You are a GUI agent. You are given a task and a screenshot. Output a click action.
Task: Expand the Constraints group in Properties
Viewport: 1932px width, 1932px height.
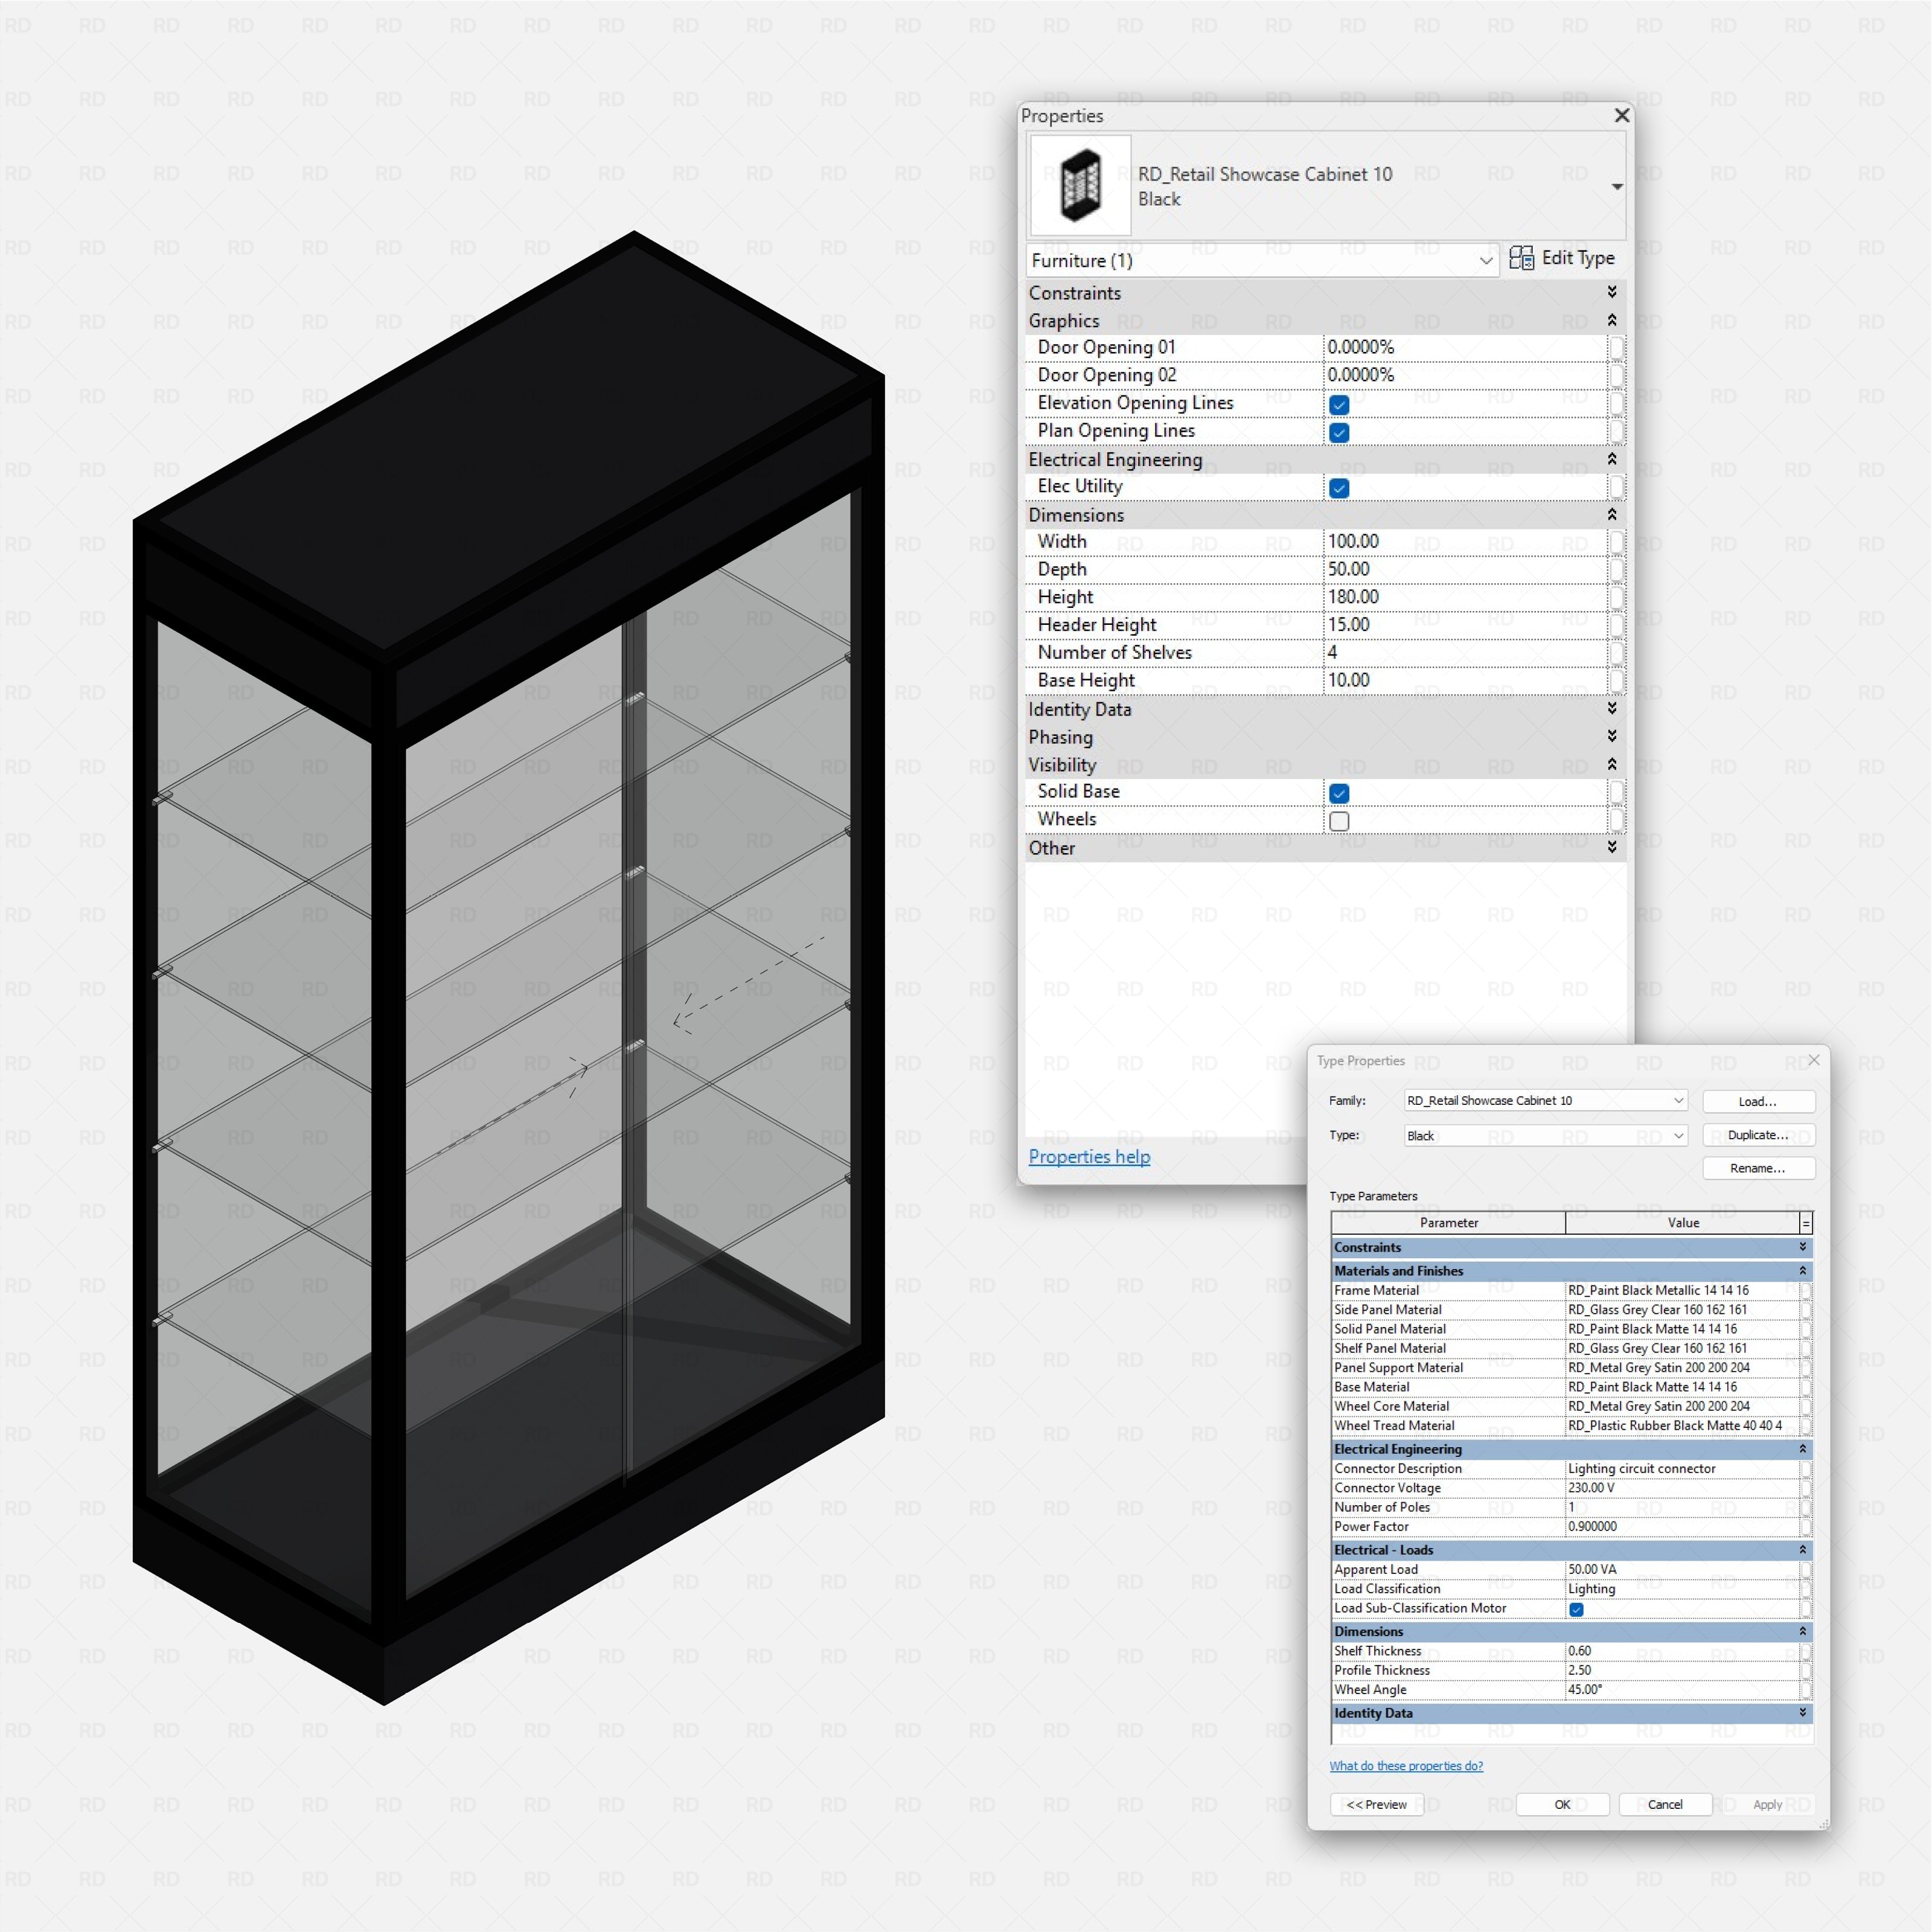tap(1612, 292)
